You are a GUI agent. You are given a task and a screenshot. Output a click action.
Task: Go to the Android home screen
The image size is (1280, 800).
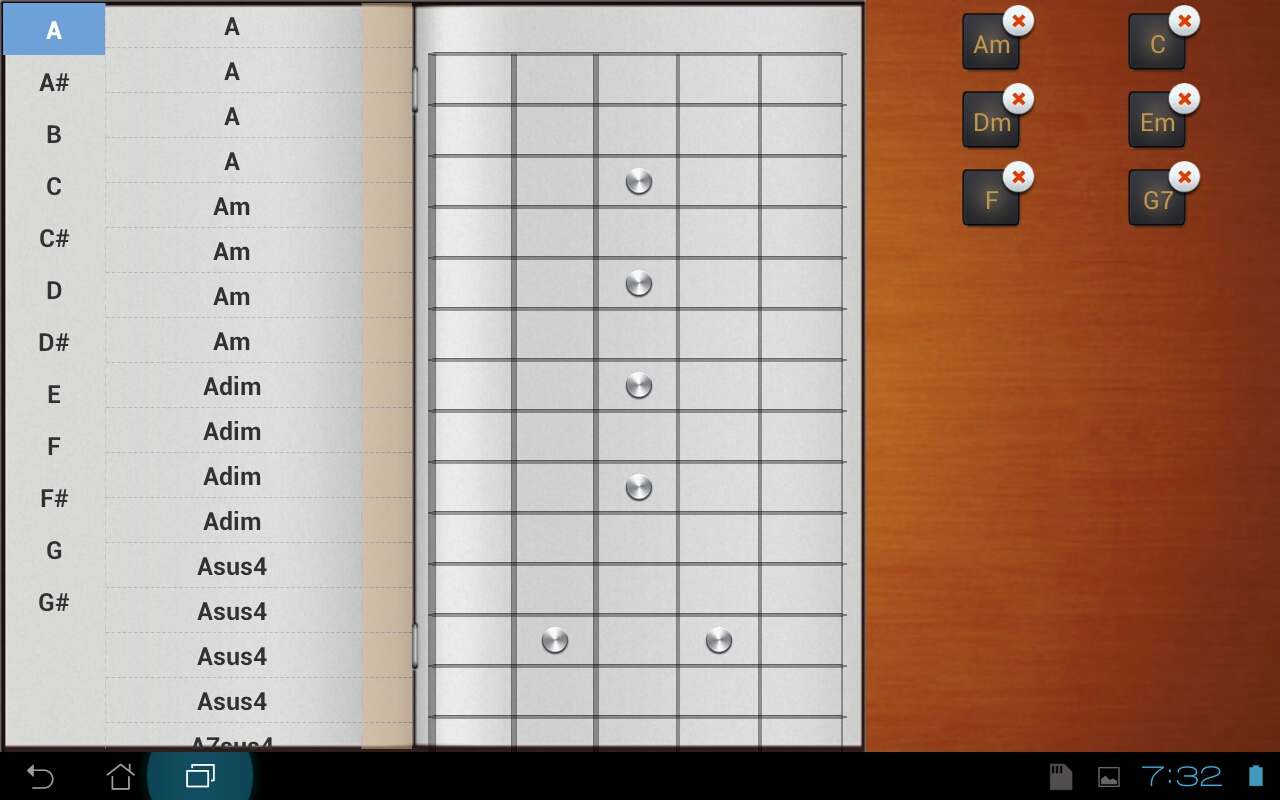[120, 776]
